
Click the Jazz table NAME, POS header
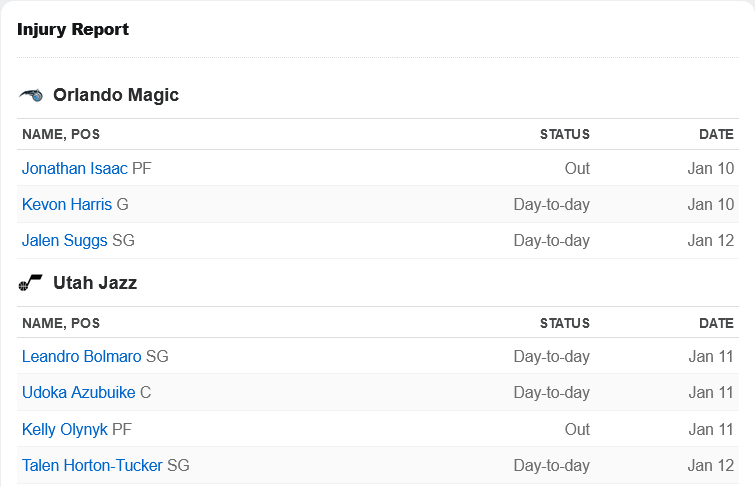[61, 323]
